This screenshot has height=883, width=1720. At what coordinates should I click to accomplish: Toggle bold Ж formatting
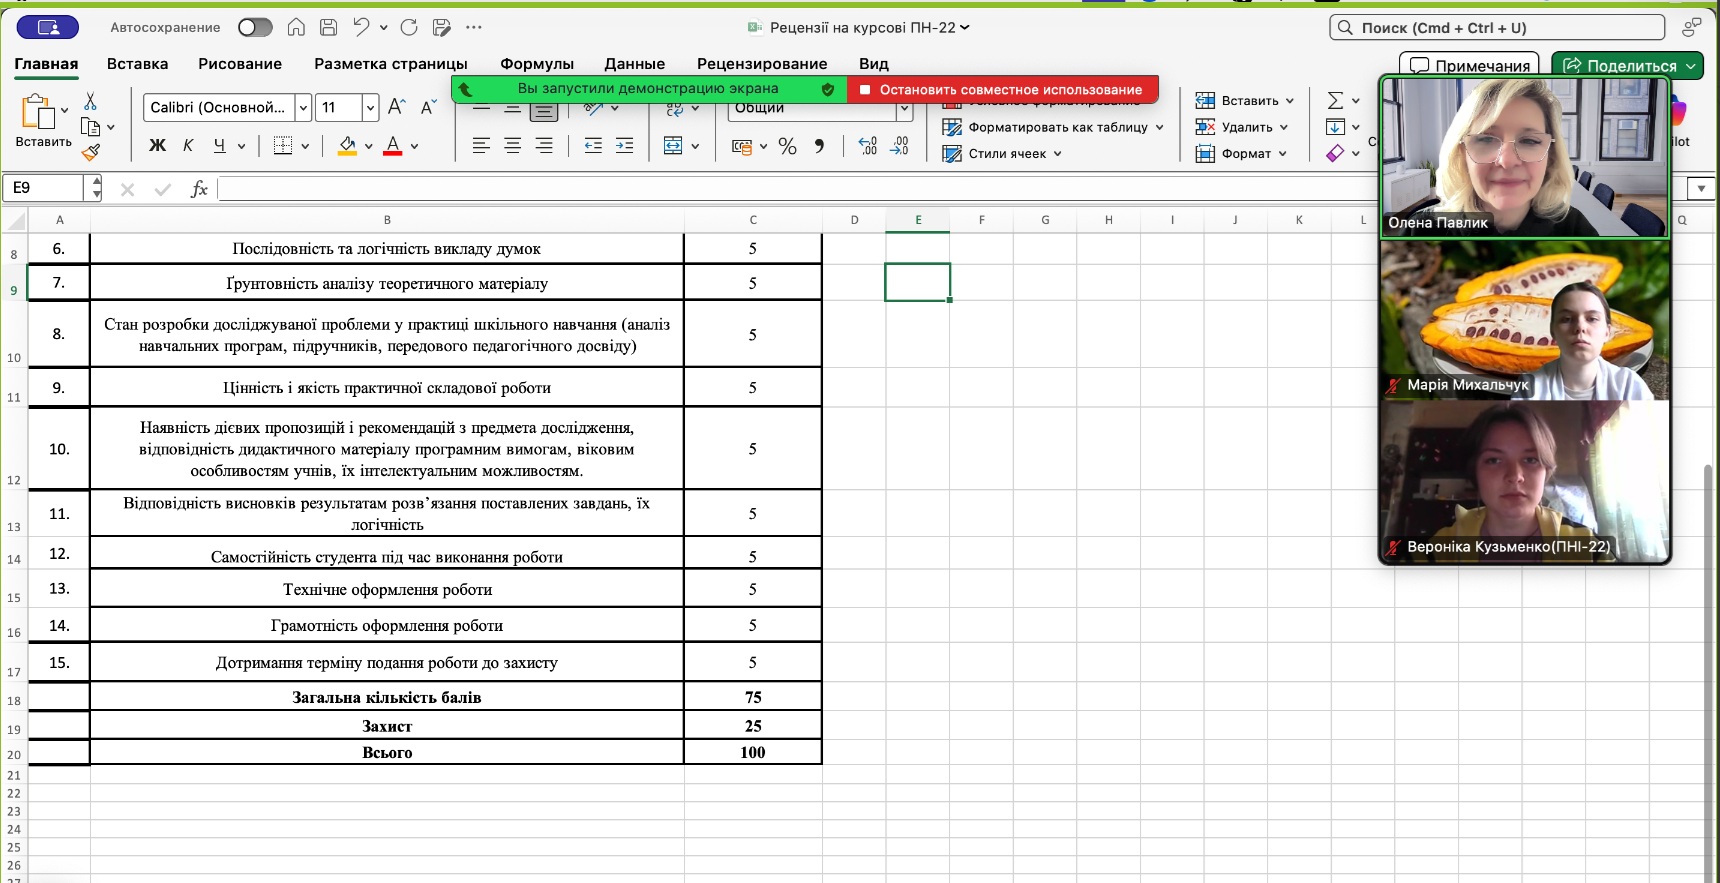157,146
